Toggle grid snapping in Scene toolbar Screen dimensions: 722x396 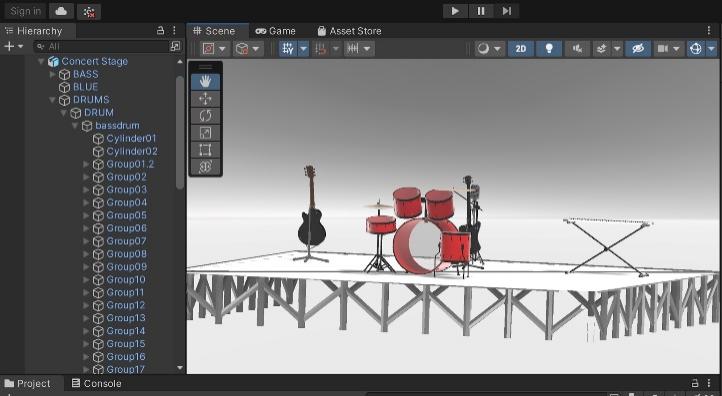321,48
